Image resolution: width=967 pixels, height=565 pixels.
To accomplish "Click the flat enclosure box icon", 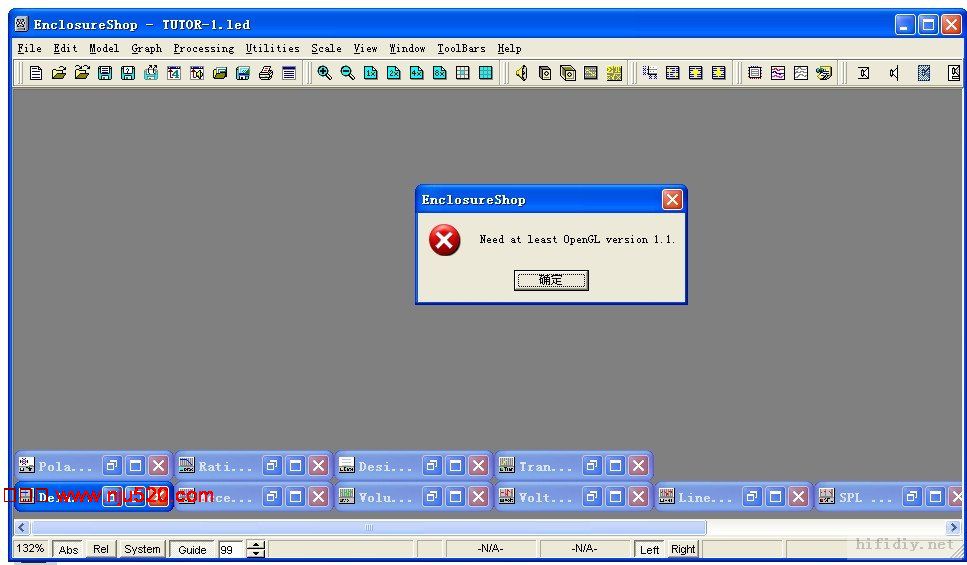I will [x=545, y=73].
